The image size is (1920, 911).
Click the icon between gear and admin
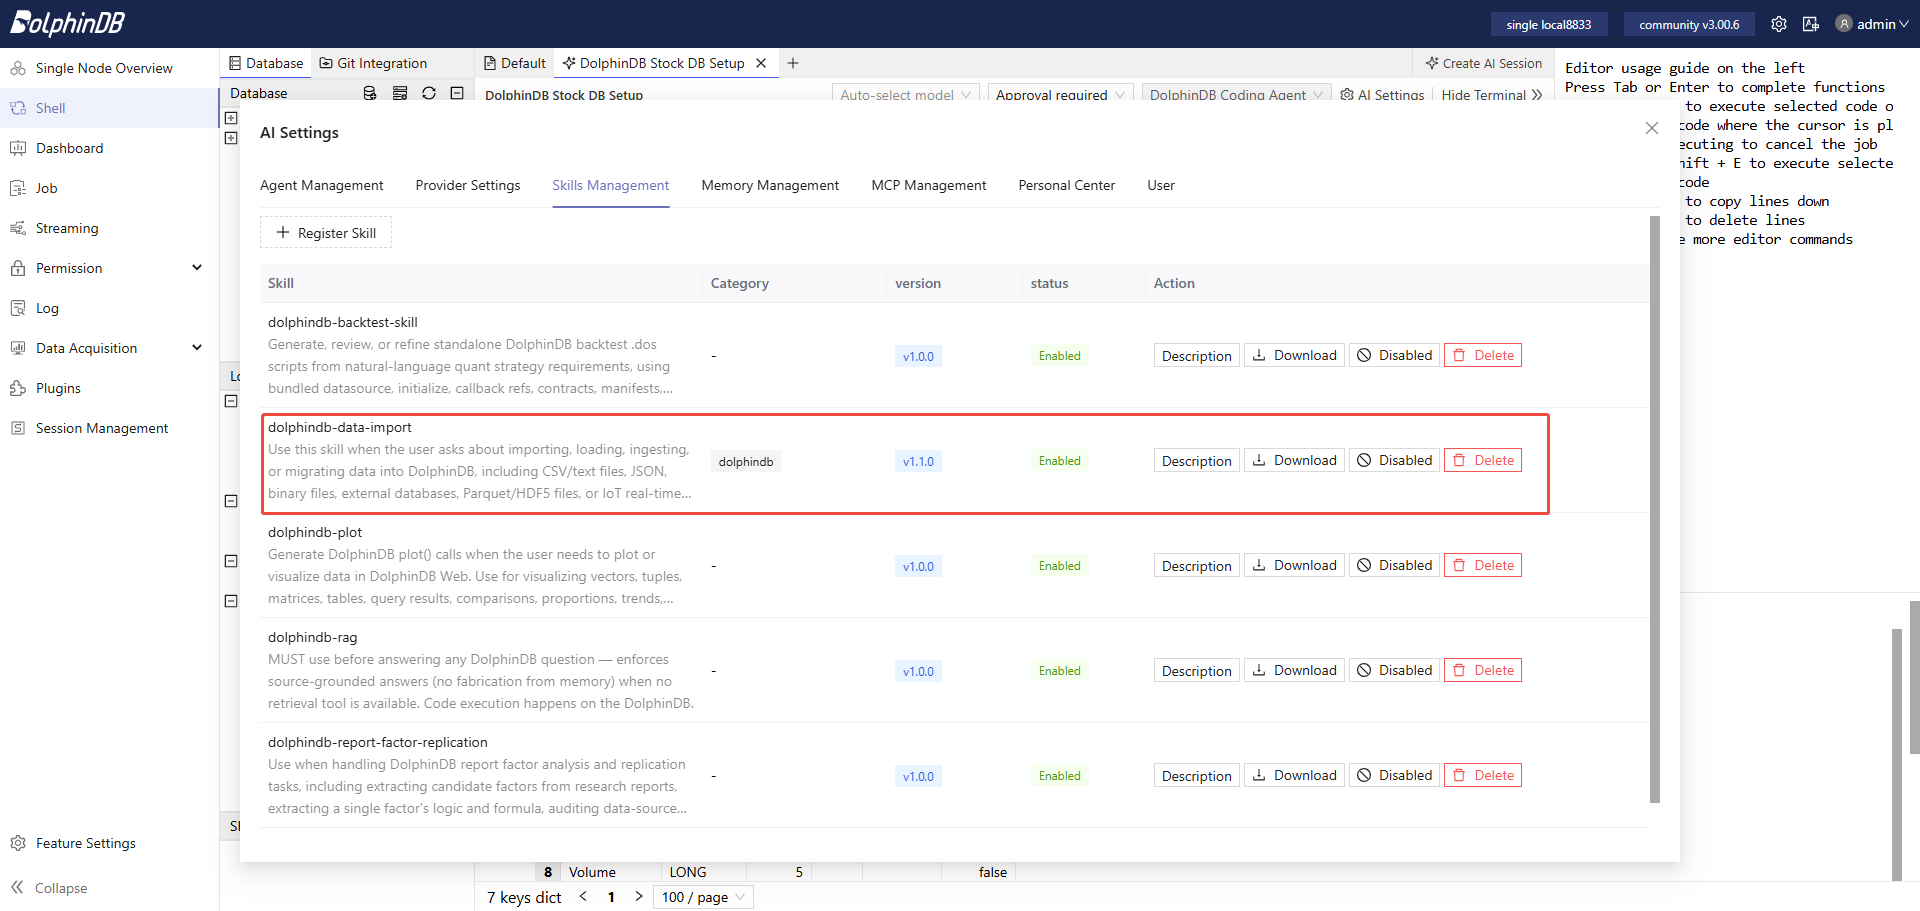point(1811,24)
